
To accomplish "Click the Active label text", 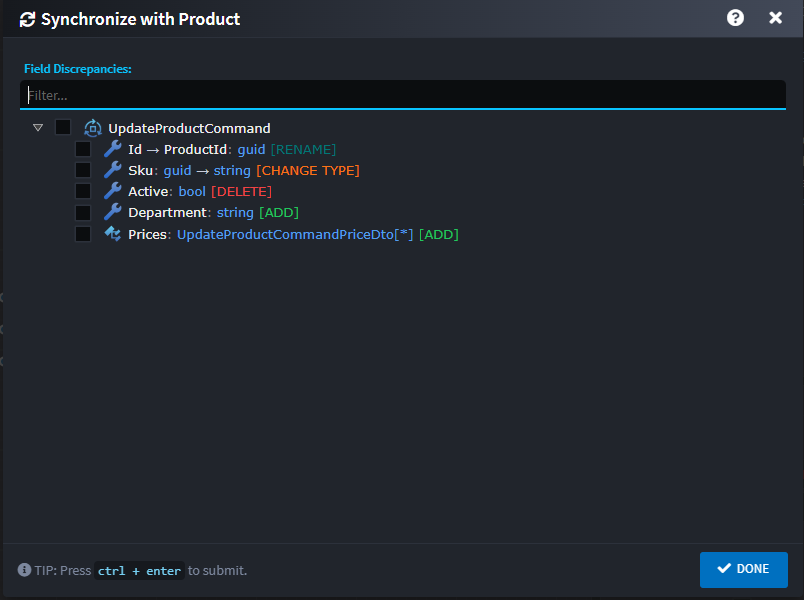I will (x=148, y=191).
